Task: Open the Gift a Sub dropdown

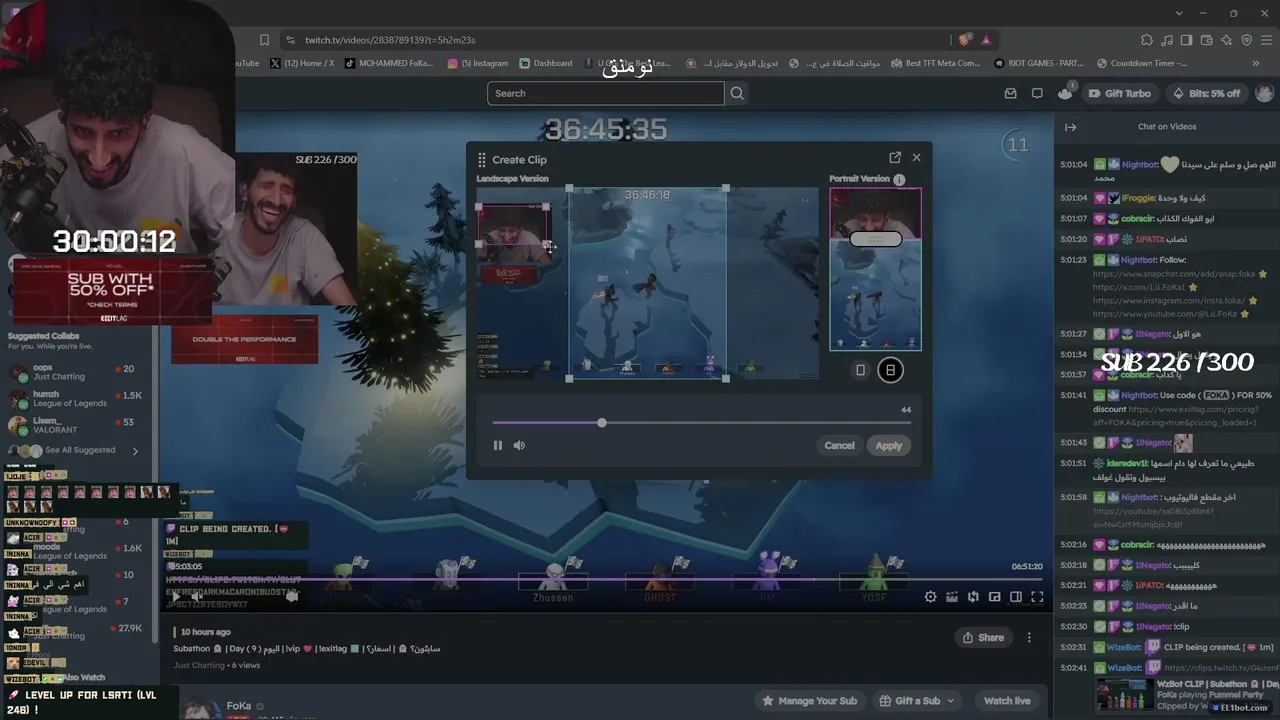Action: click(x=916, y=701)
